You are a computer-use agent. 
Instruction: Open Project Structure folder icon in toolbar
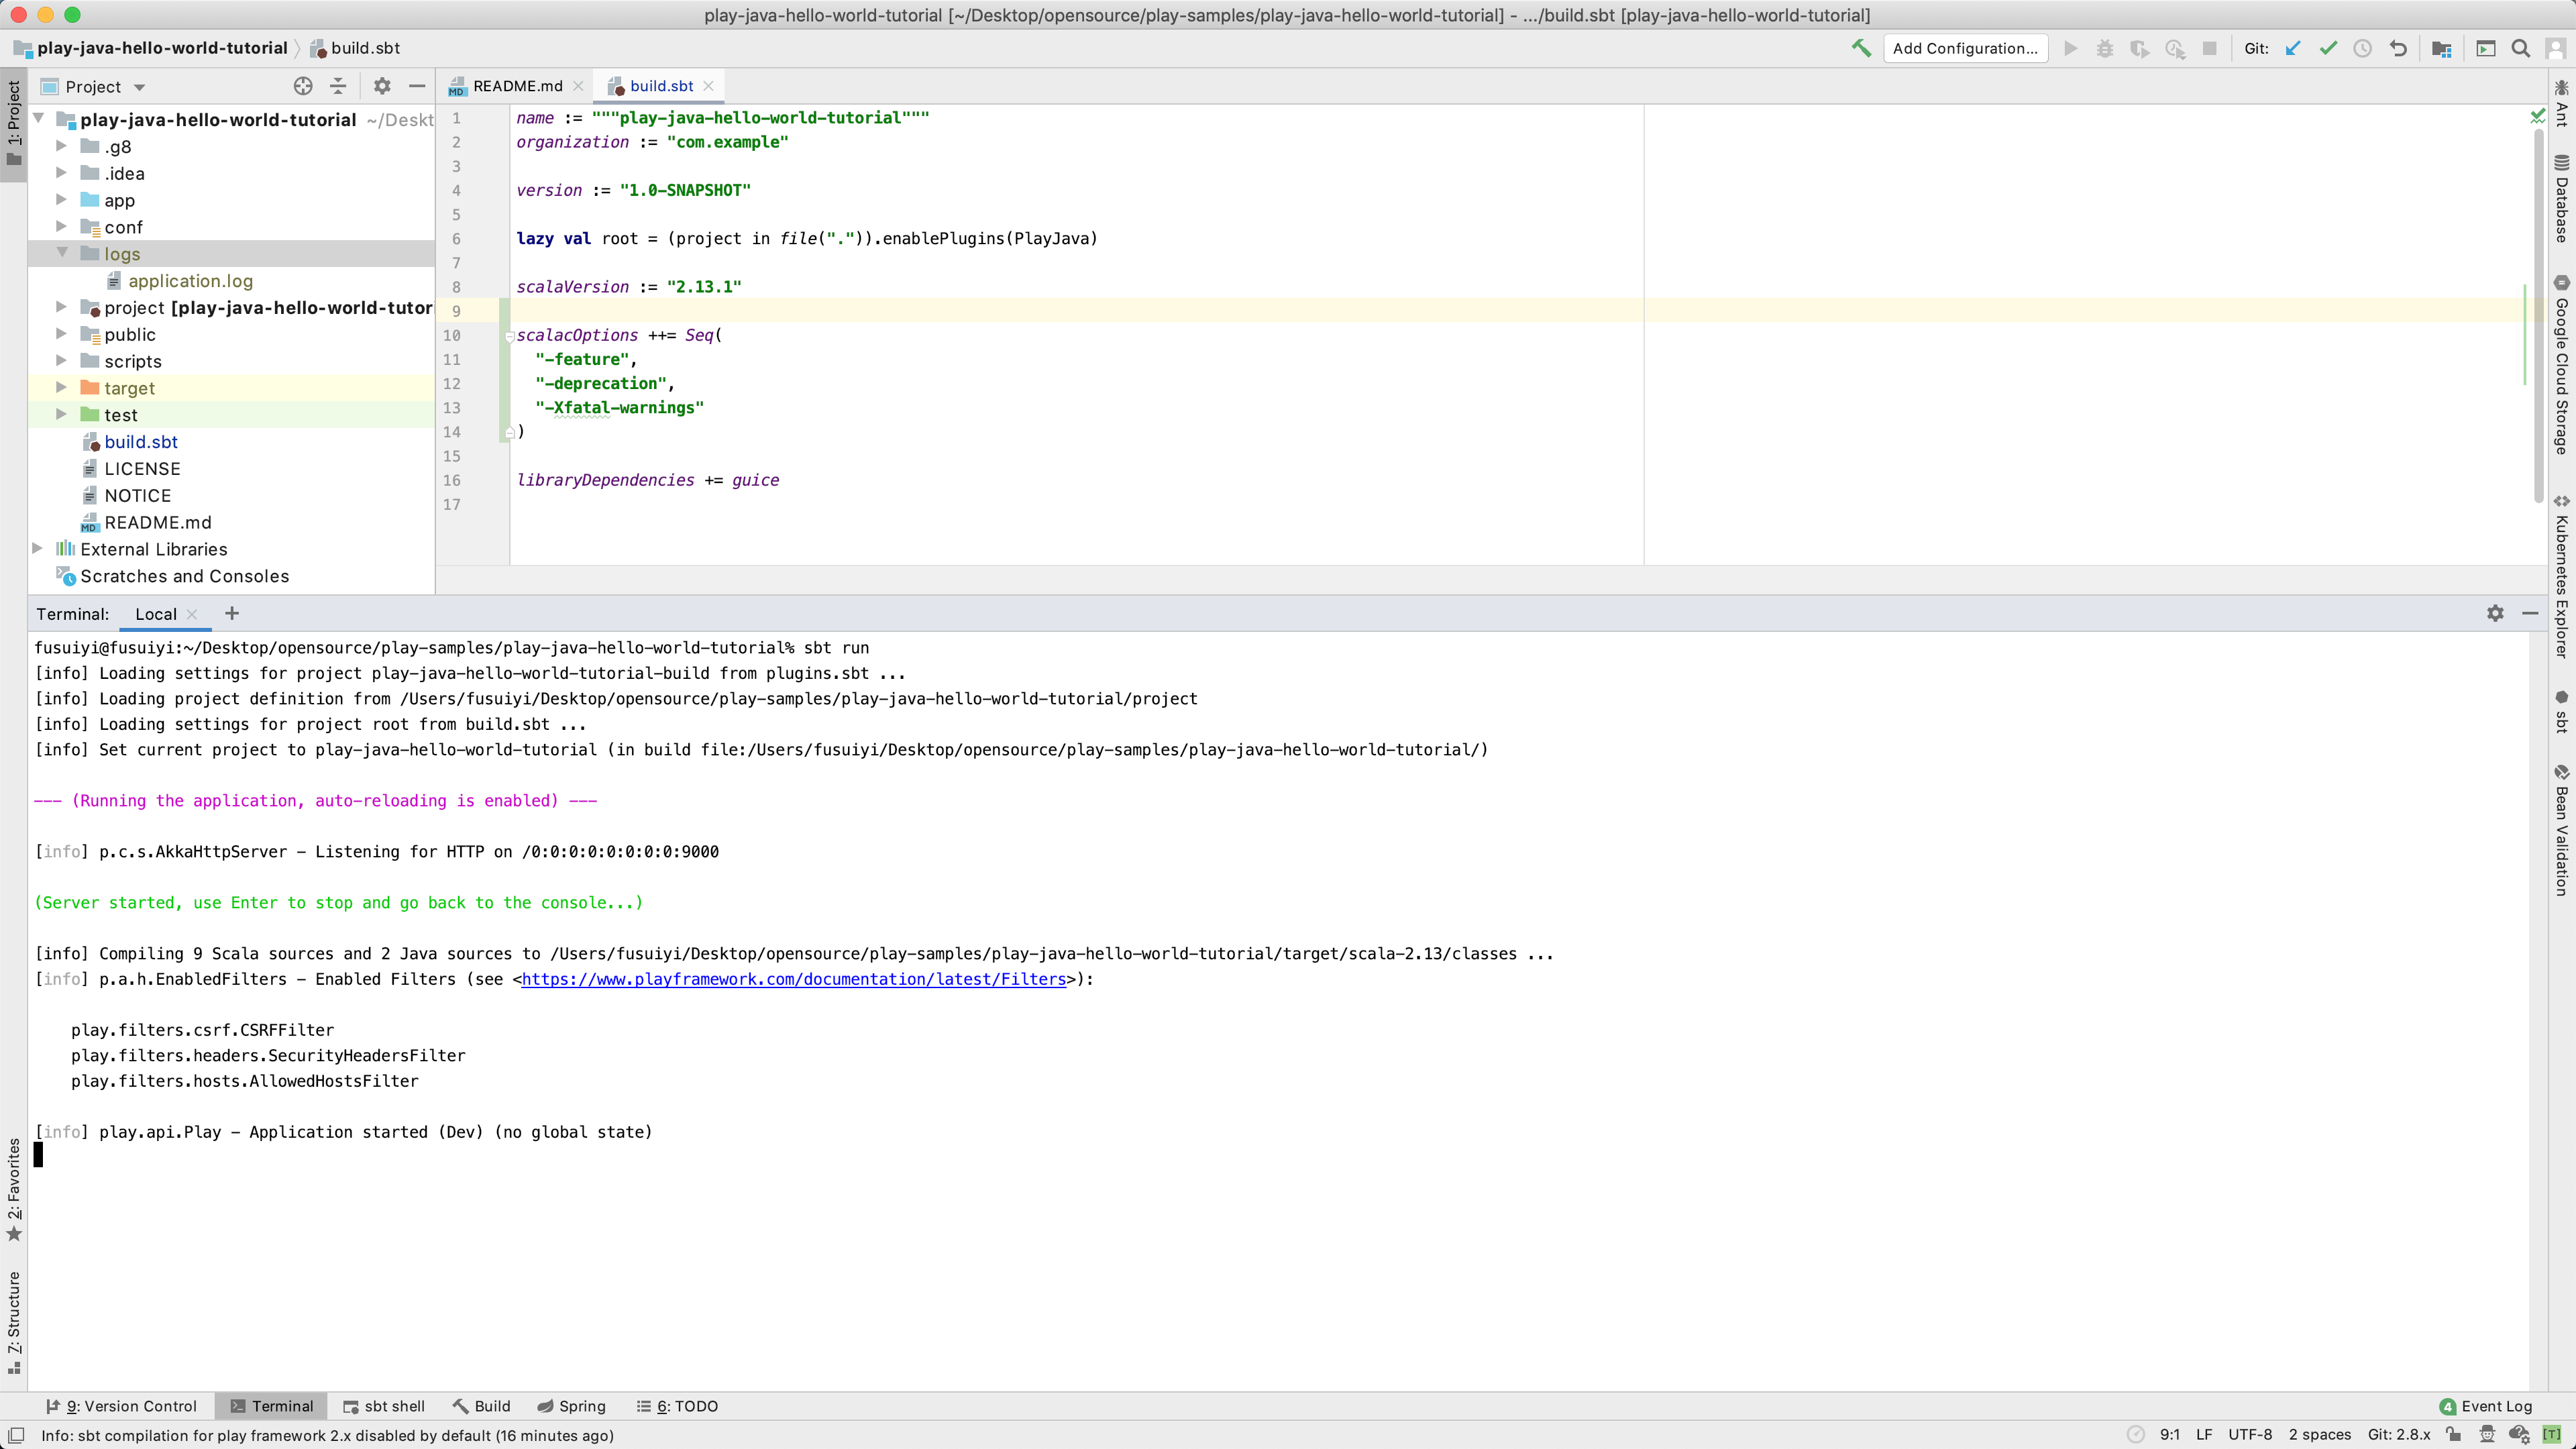click(x=2441, y=48)
